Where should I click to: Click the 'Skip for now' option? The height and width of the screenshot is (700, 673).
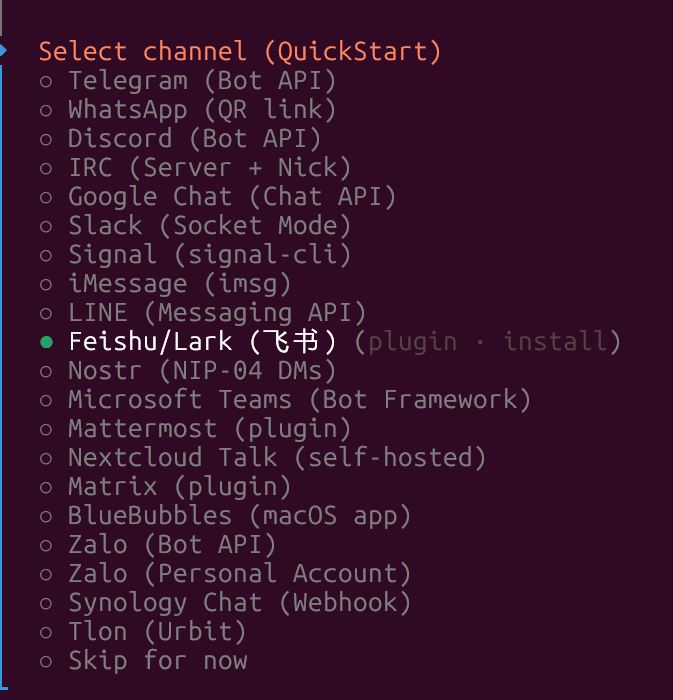157,661
